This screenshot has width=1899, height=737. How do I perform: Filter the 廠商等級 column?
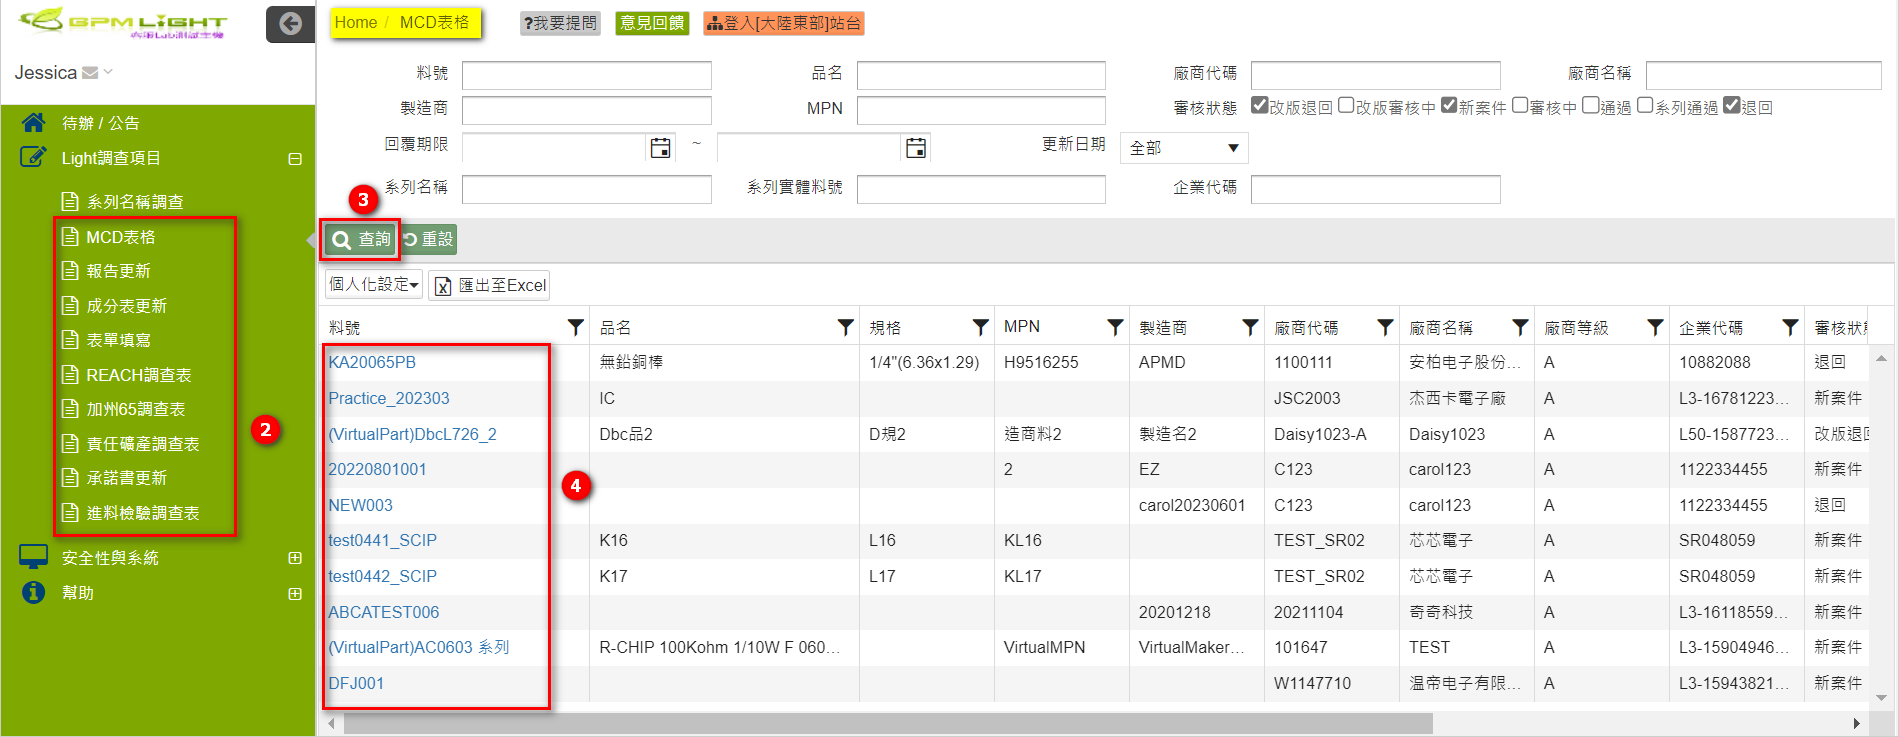click(x=1656, y=327)
